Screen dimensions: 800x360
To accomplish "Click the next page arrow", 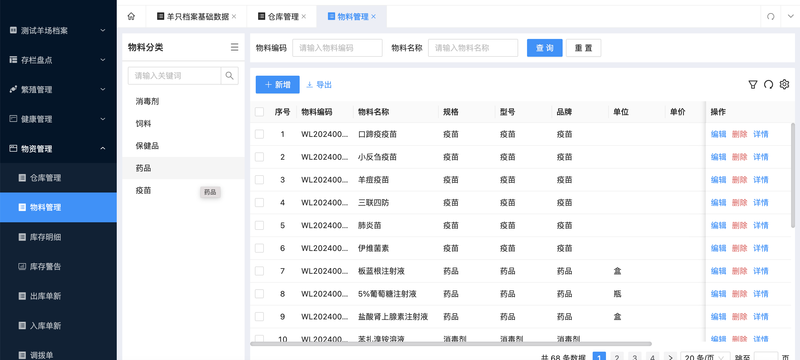I will tap(670, 357).
